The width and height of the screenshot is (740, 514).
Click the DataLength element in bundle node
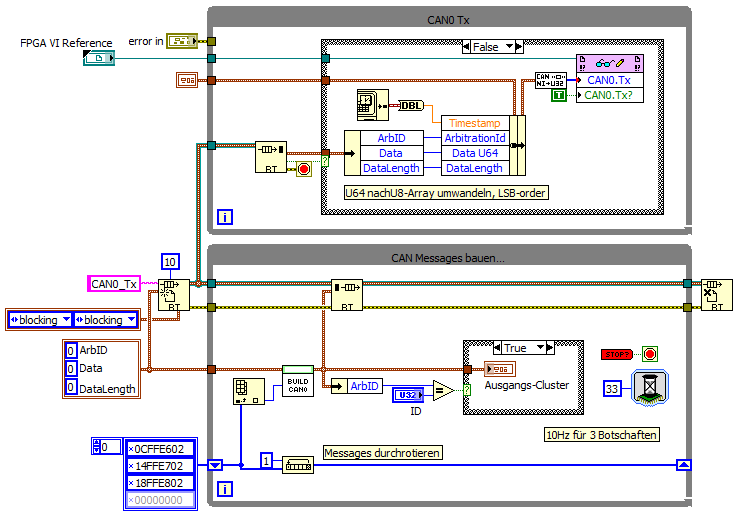(475, 168)
